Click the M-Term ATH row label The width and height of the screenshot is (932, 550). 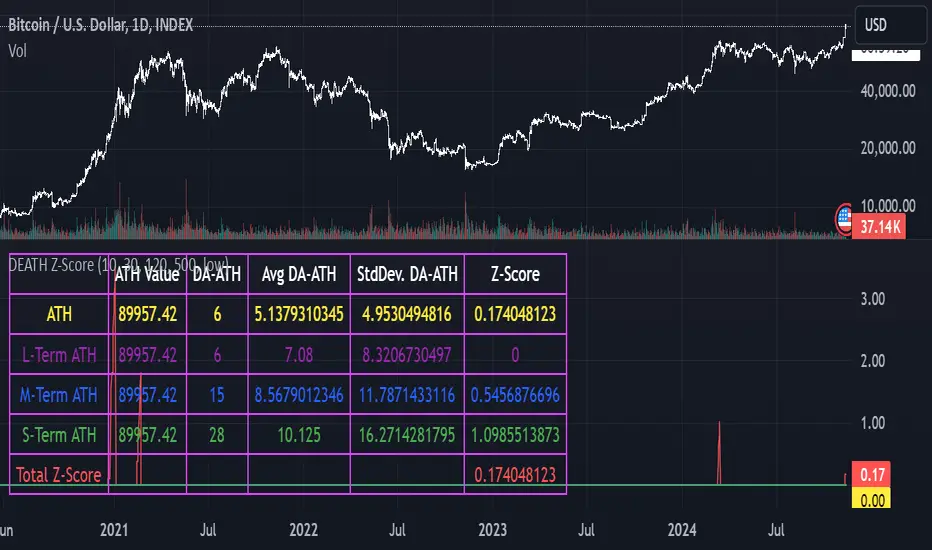tap(58, 394)
